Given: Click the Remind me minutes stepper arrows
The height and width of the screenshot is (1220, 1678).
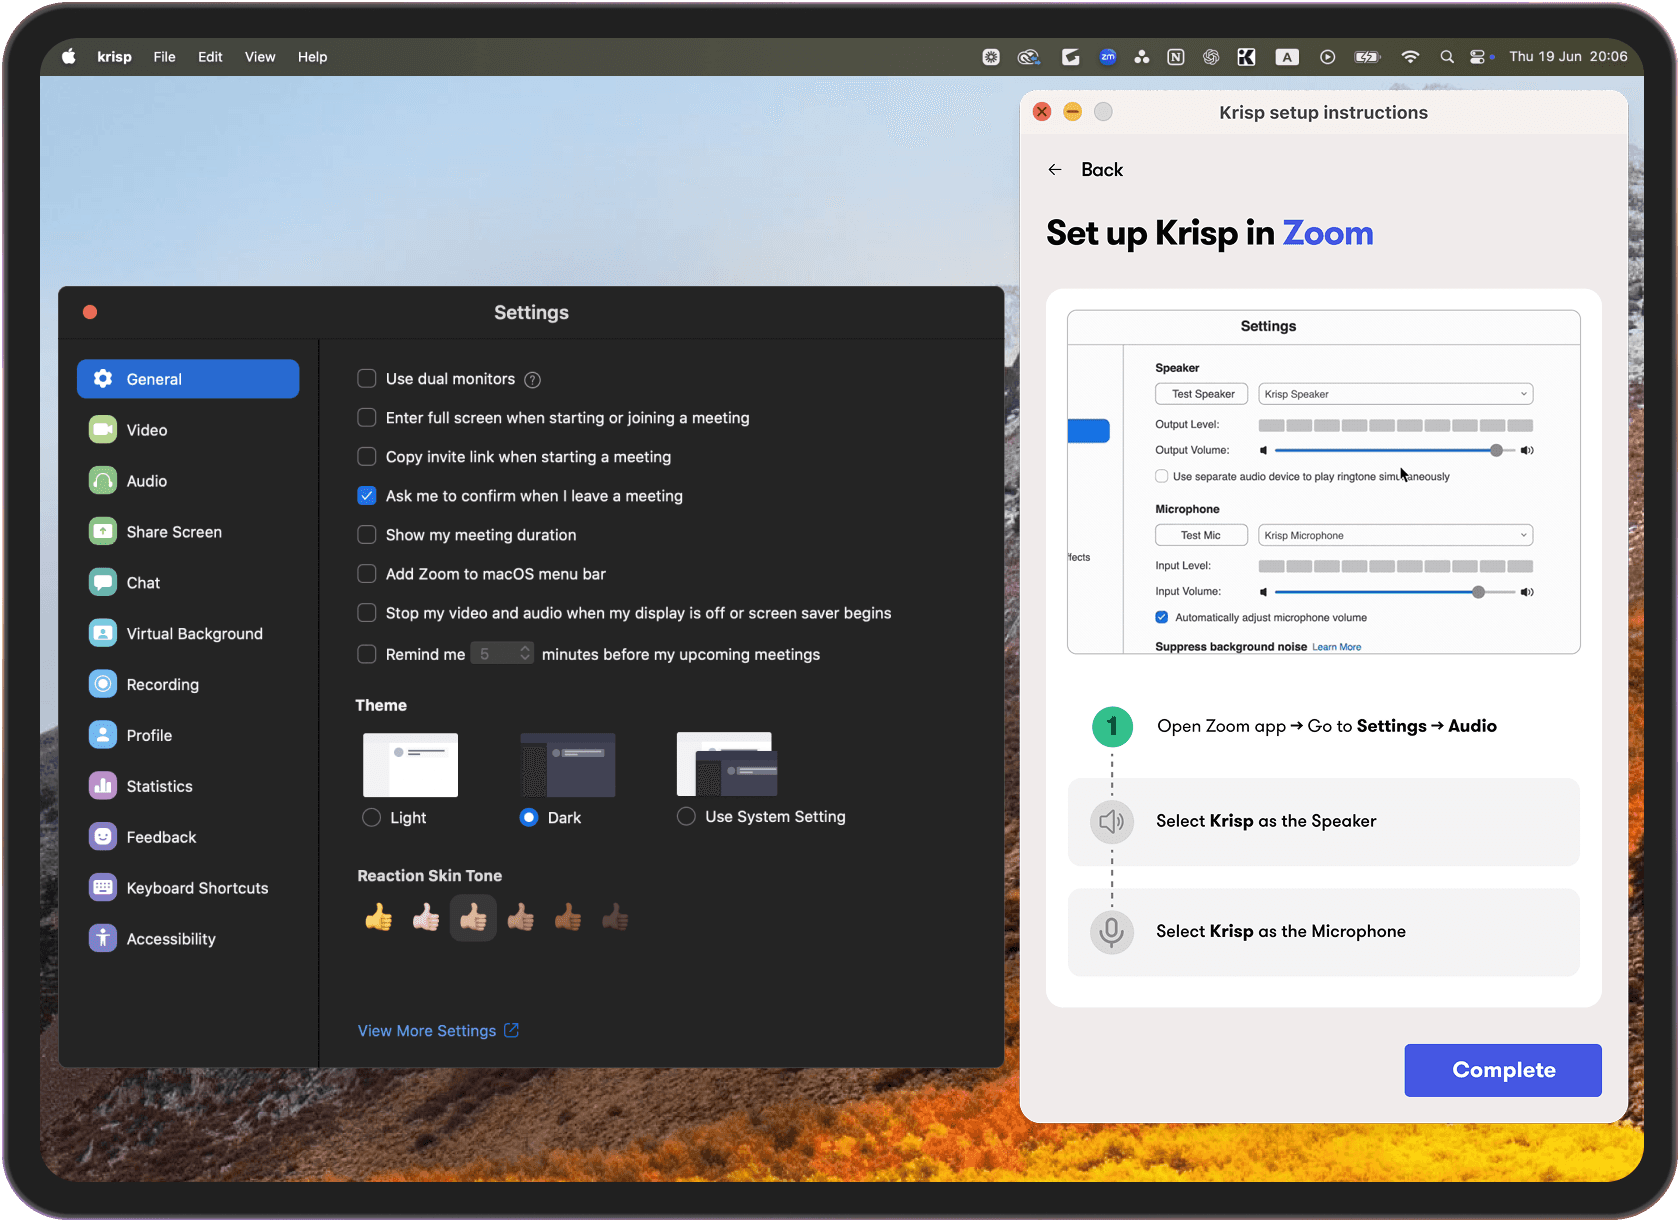Looking at the screenshot, I should click(x=525, y=653).
